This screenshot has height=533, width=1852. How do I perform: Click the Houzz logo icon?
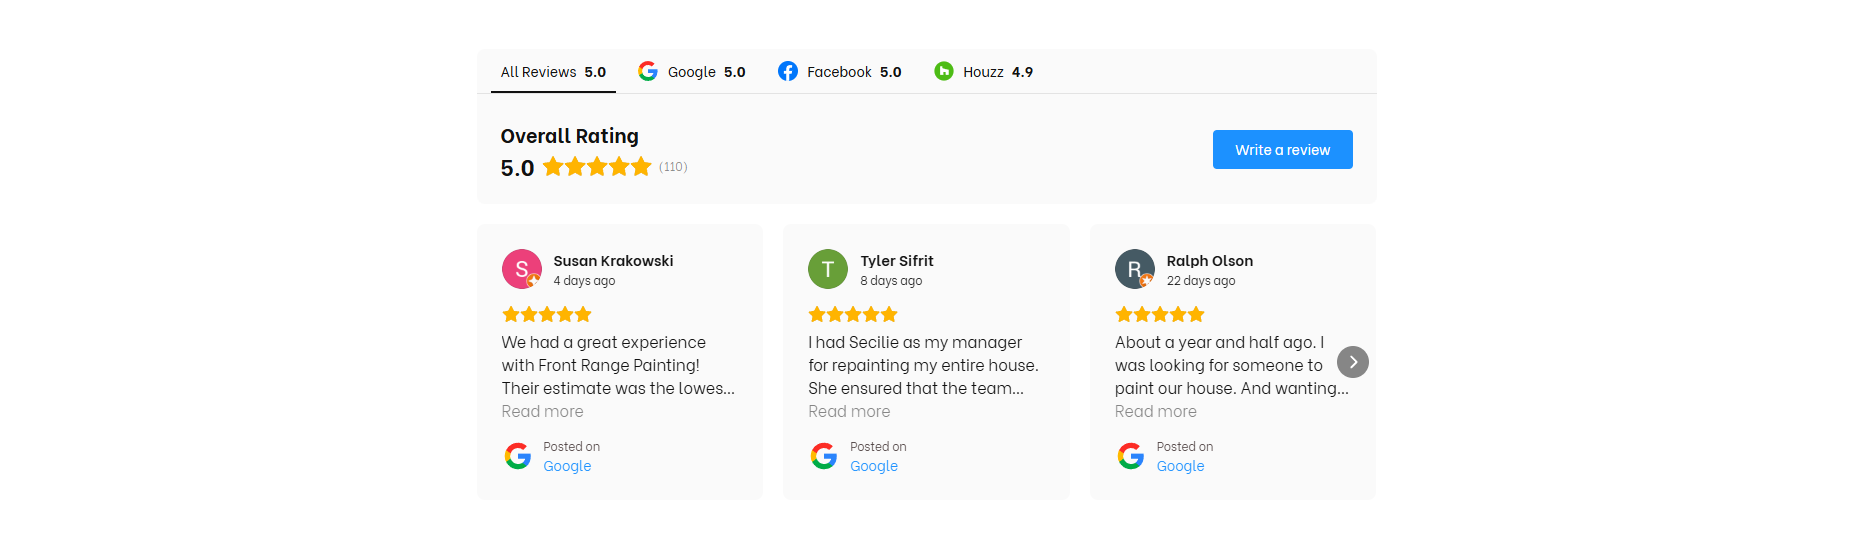point(944,71)
